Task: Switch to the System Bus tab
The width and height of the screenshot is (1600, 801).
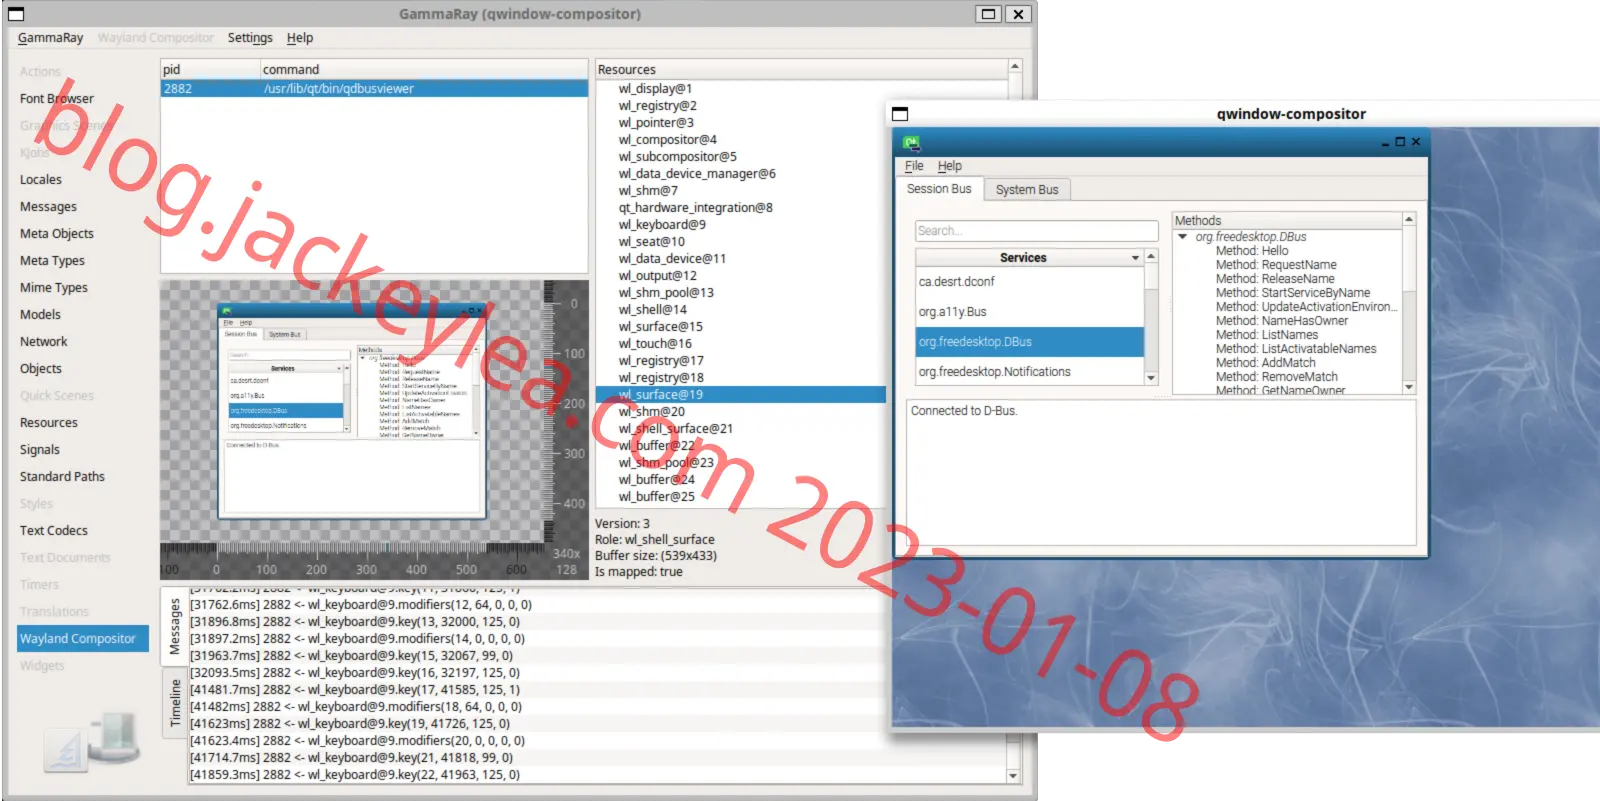Action: tap(1027, 189)
